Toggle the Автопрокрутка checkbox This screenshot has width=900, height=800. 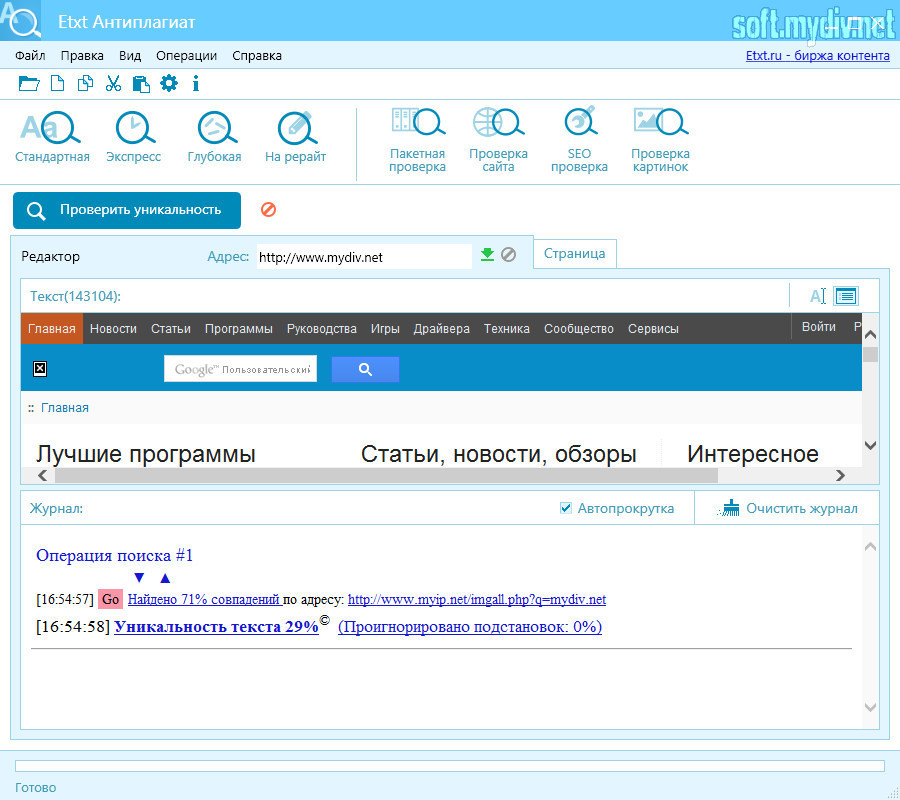pyautogui.click(x=566, y=508)
